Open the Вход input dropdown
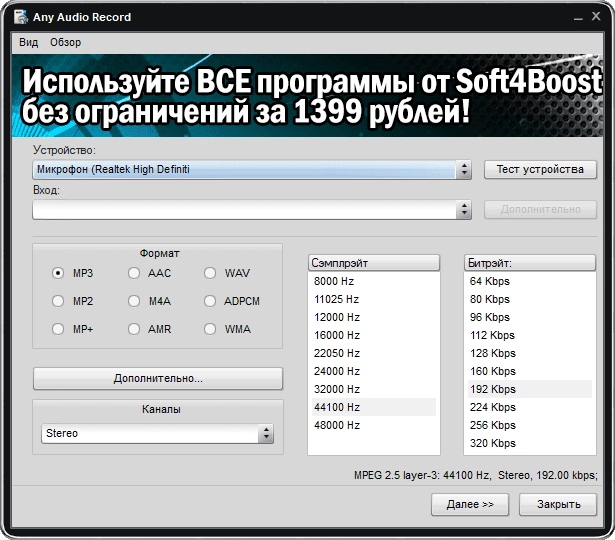This screenshot has height=540, width=615. tap(252, 209)
